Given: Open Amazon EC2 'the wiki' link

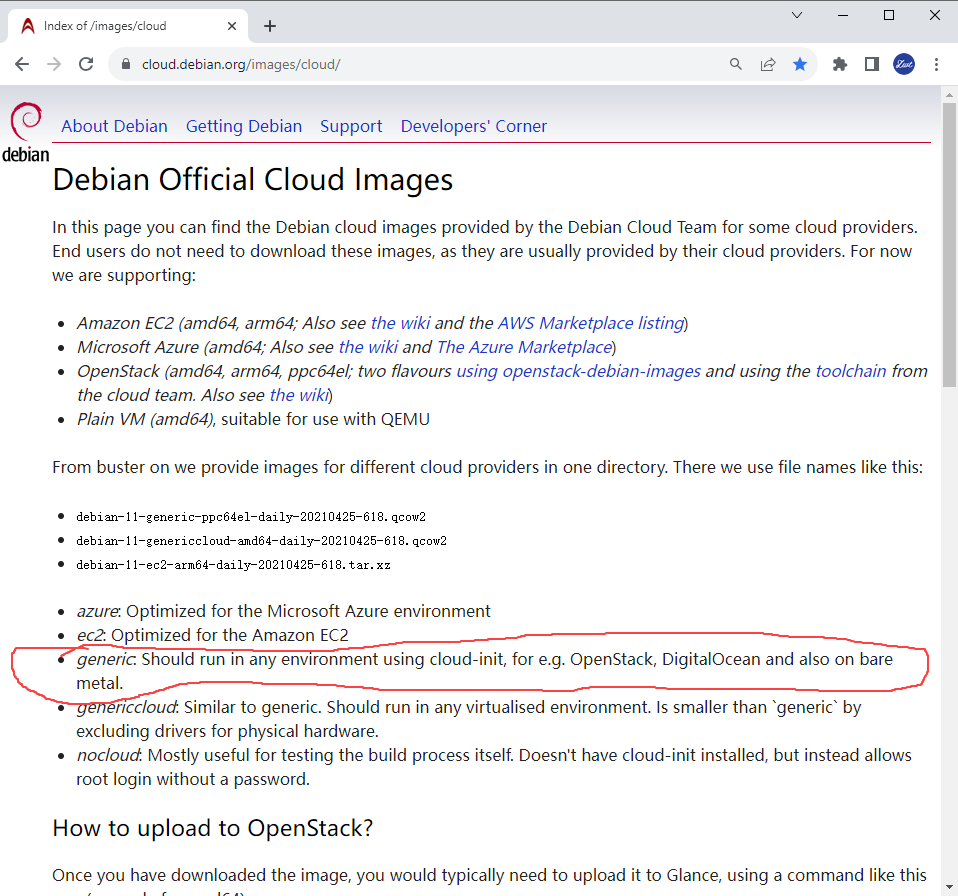Looking at the screenshot, I should click(401, 322).
